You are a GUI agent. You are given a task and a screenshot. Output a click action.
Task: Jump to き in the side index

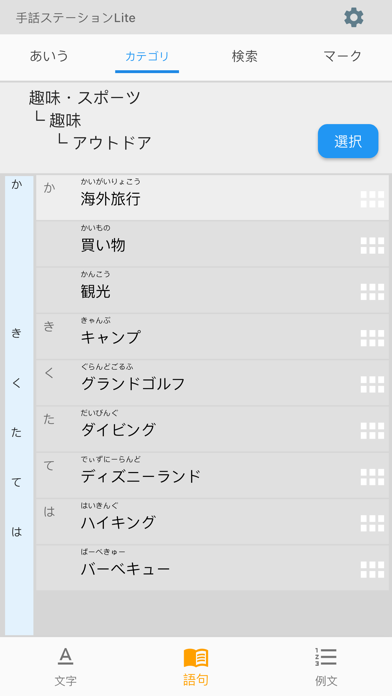click(16, 333)
